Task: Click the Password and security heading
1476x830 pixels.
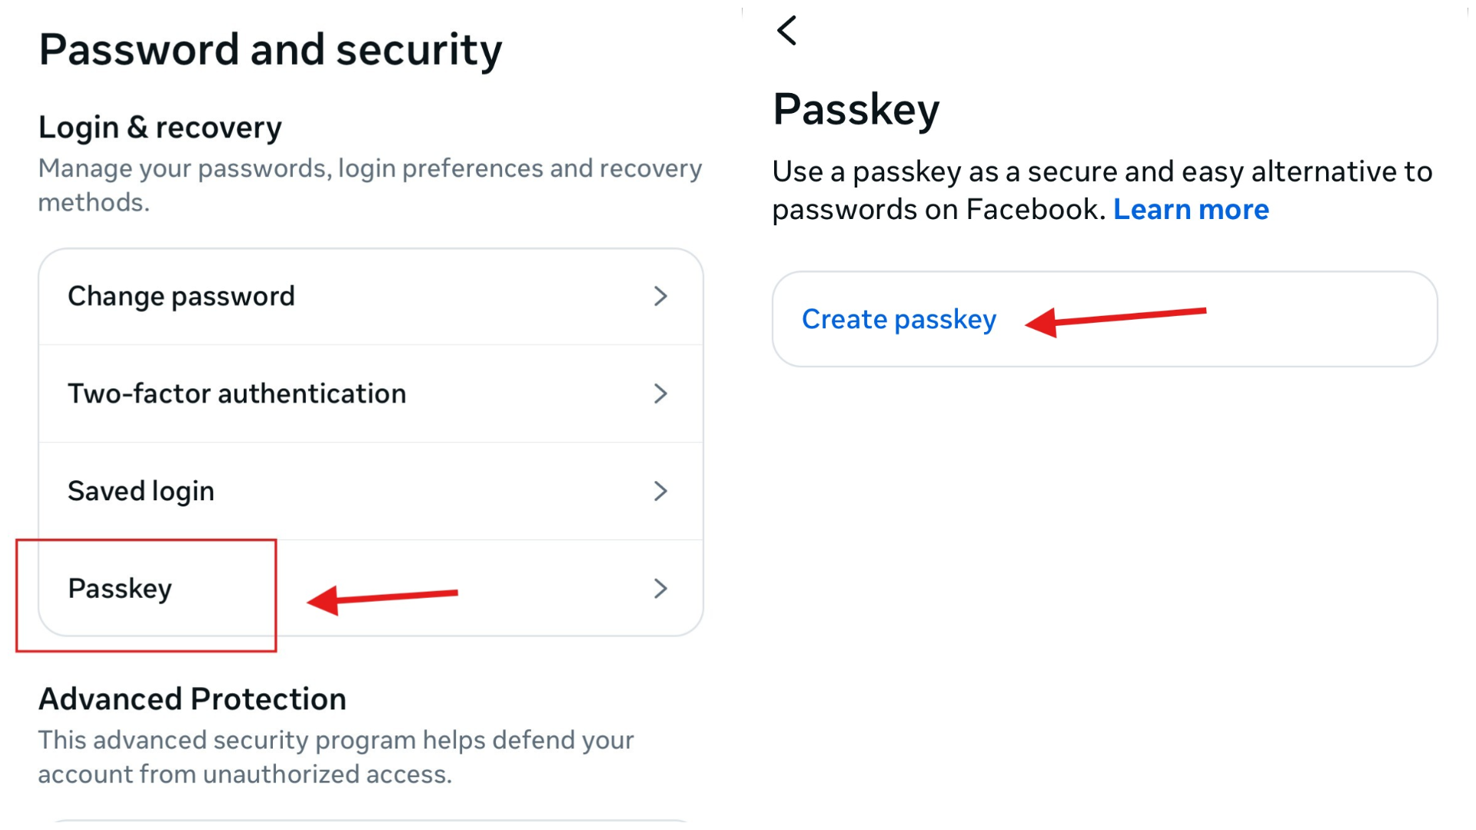Action: pos(270,49)
